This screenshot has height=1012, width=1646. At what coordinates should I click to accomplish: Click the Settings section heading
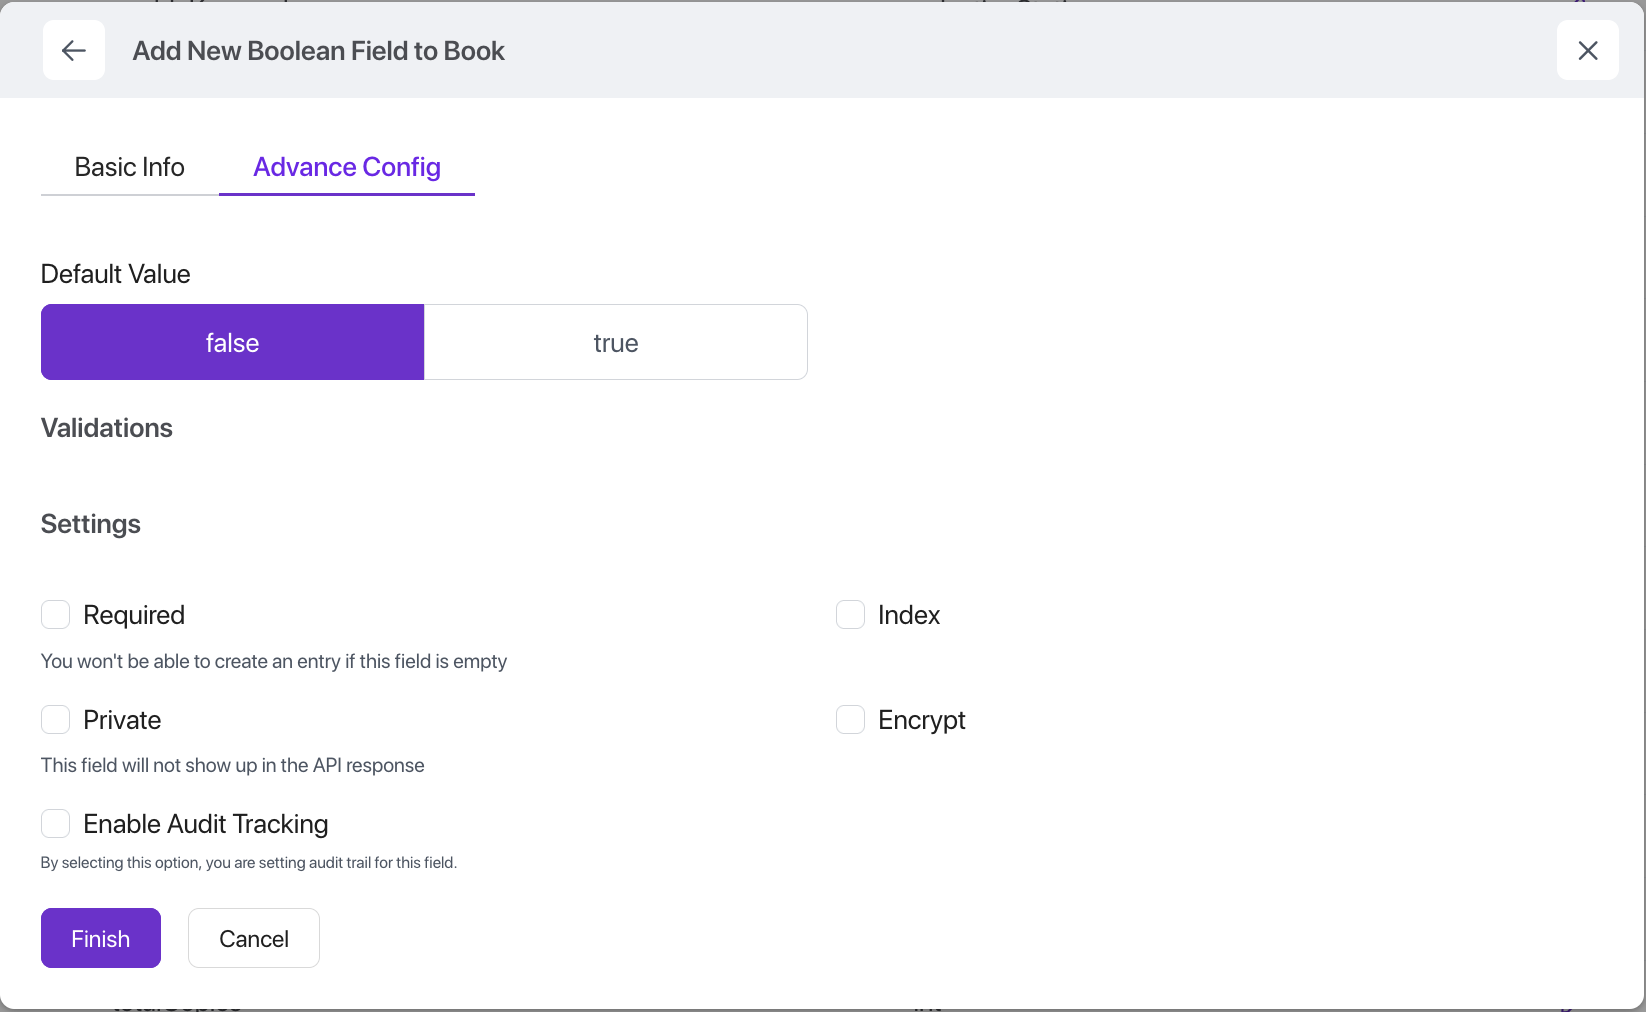tap(91, 524)
